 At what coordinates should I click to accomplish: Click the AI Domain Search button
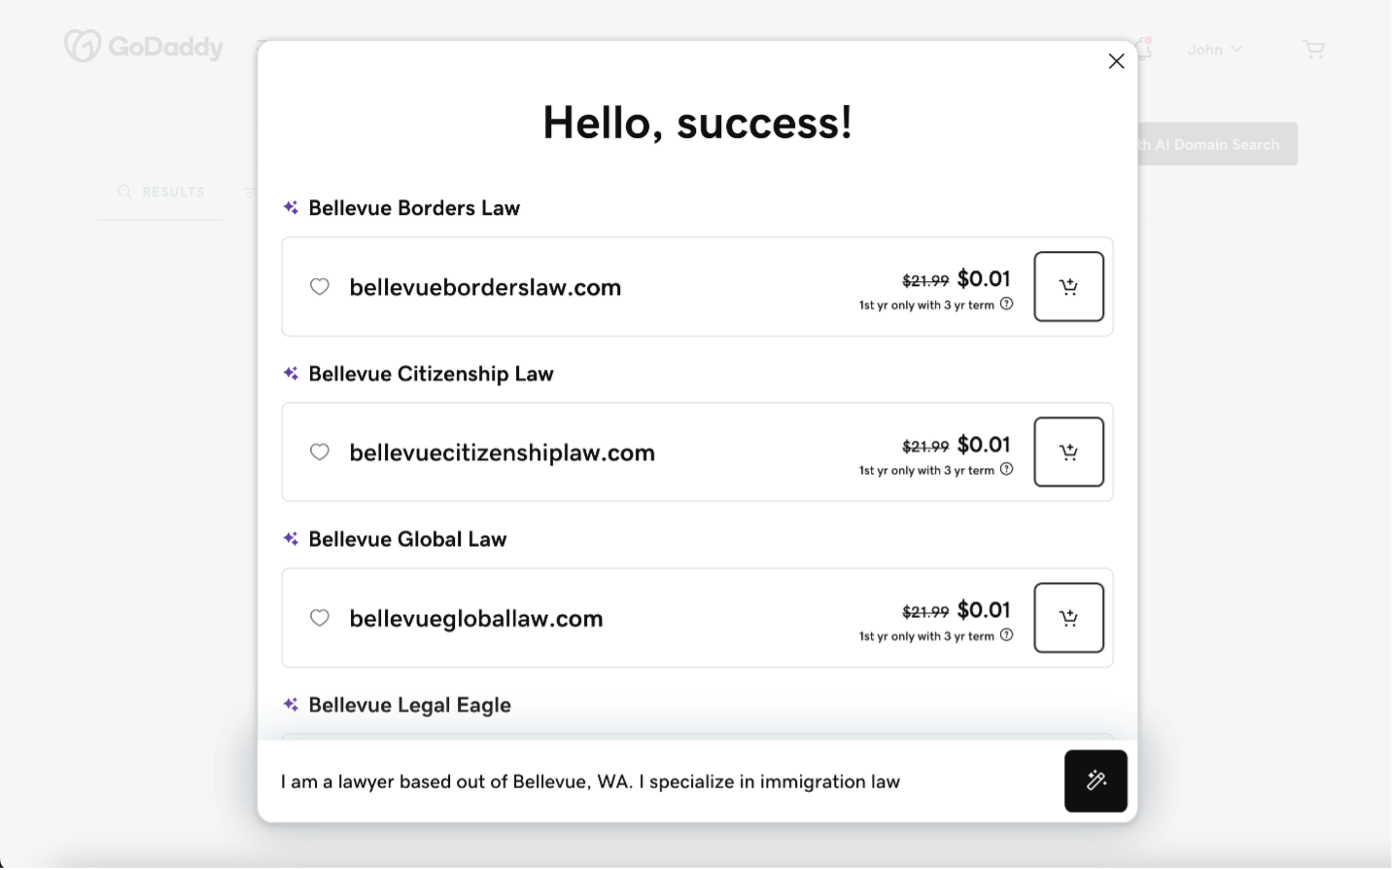coord(1217,145)
